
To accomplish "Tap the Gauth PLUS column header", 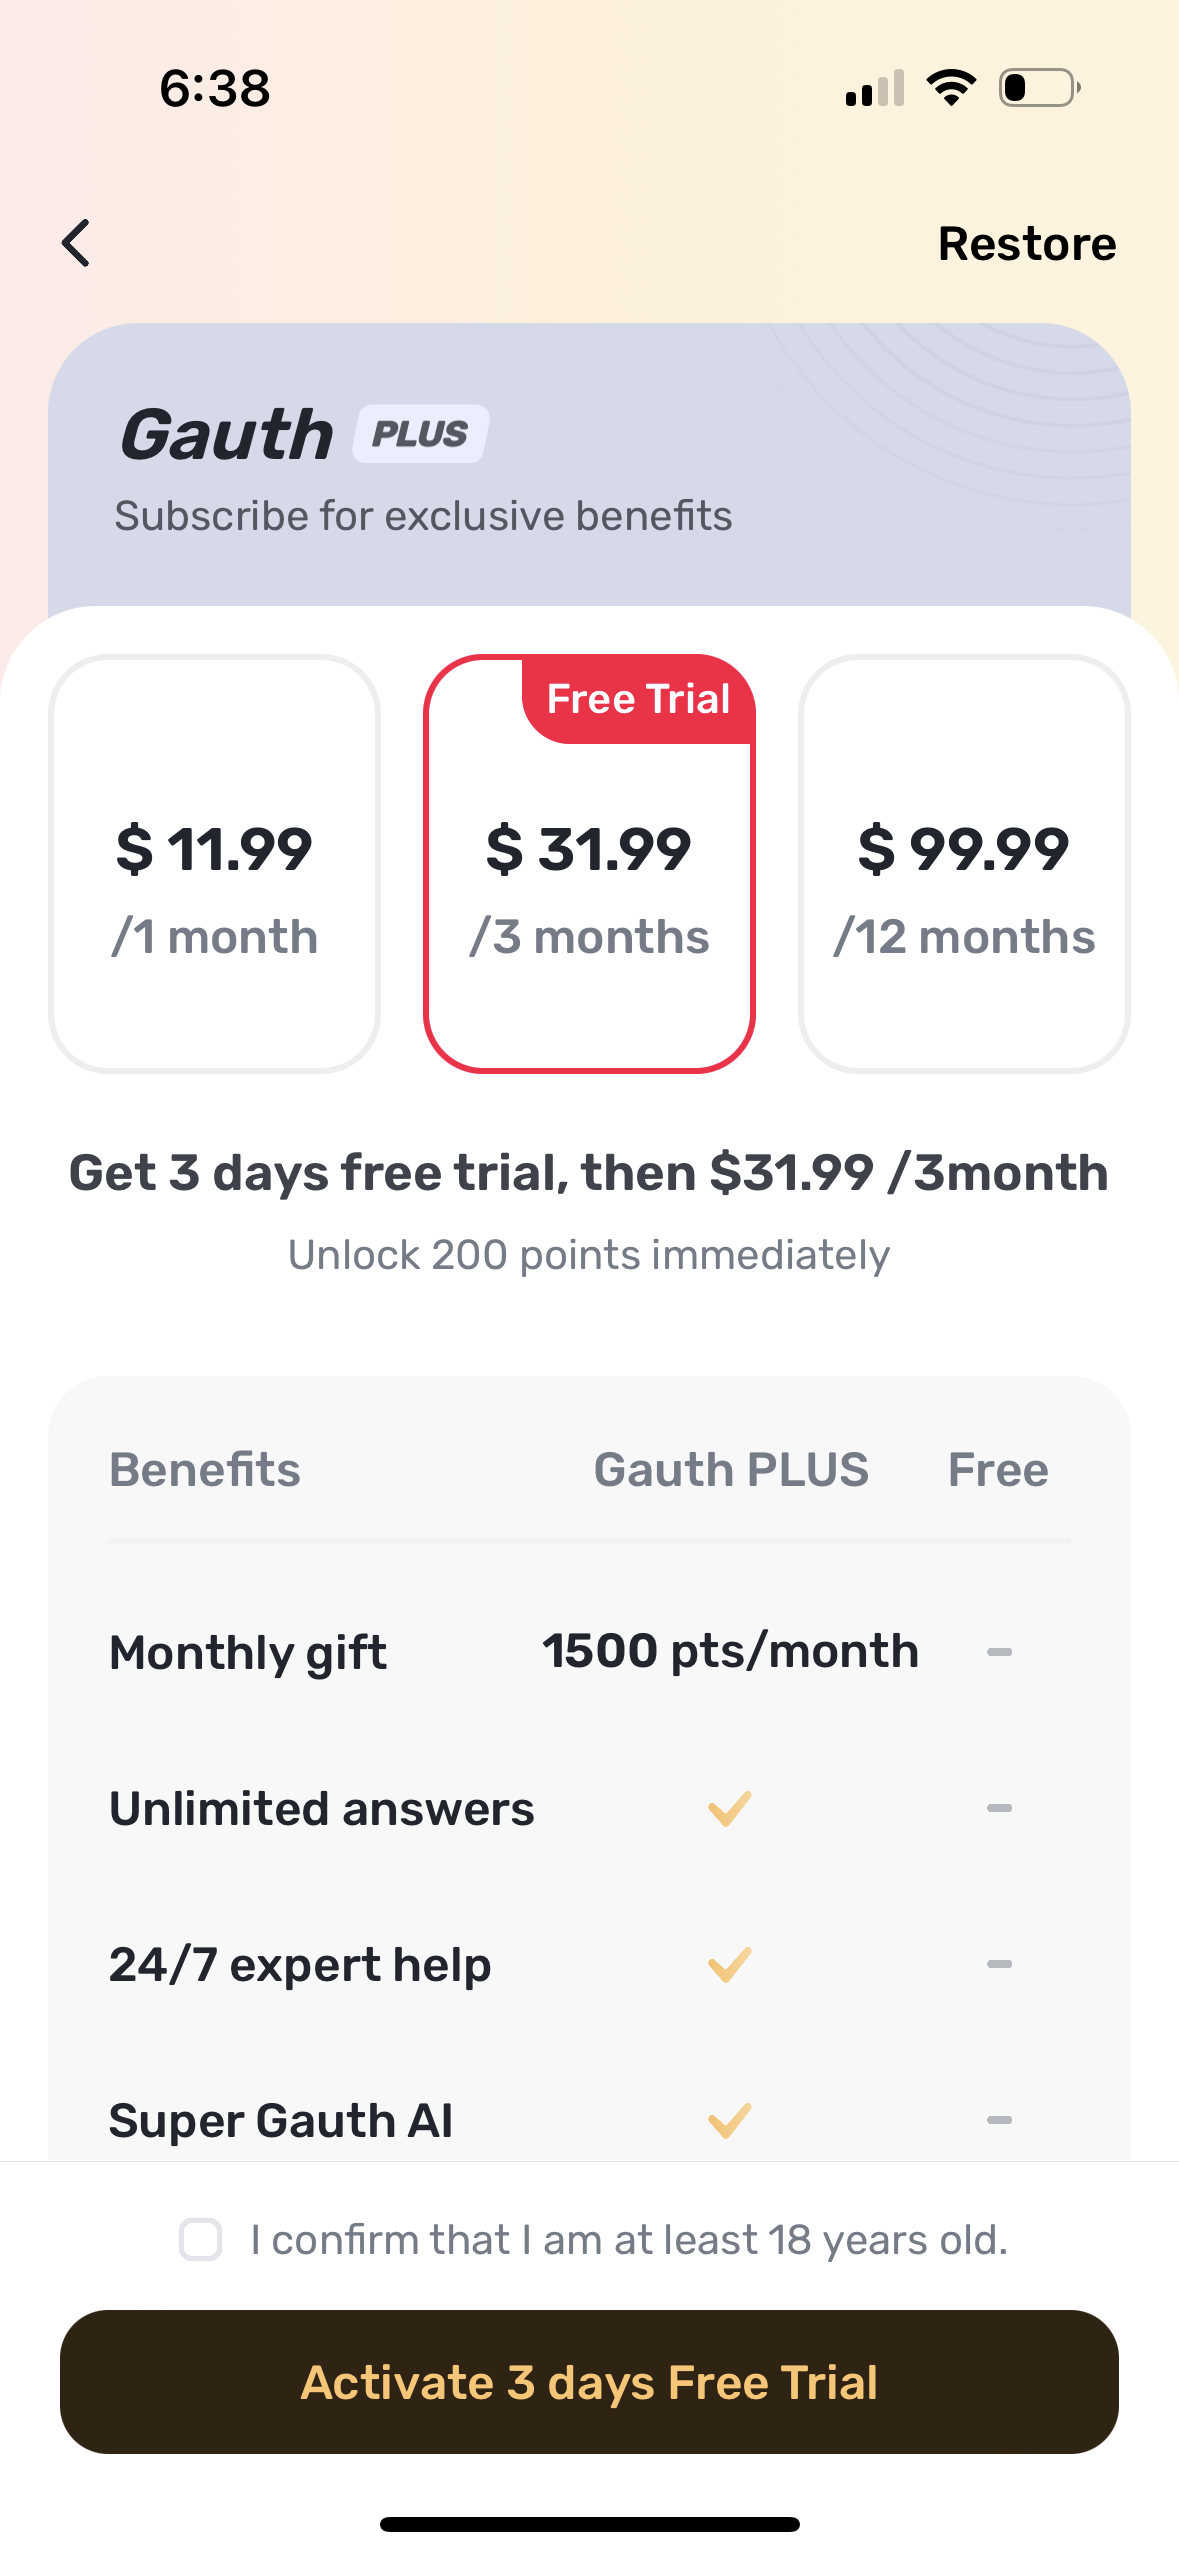I will pyautogui.click(x=731, y=1470).
